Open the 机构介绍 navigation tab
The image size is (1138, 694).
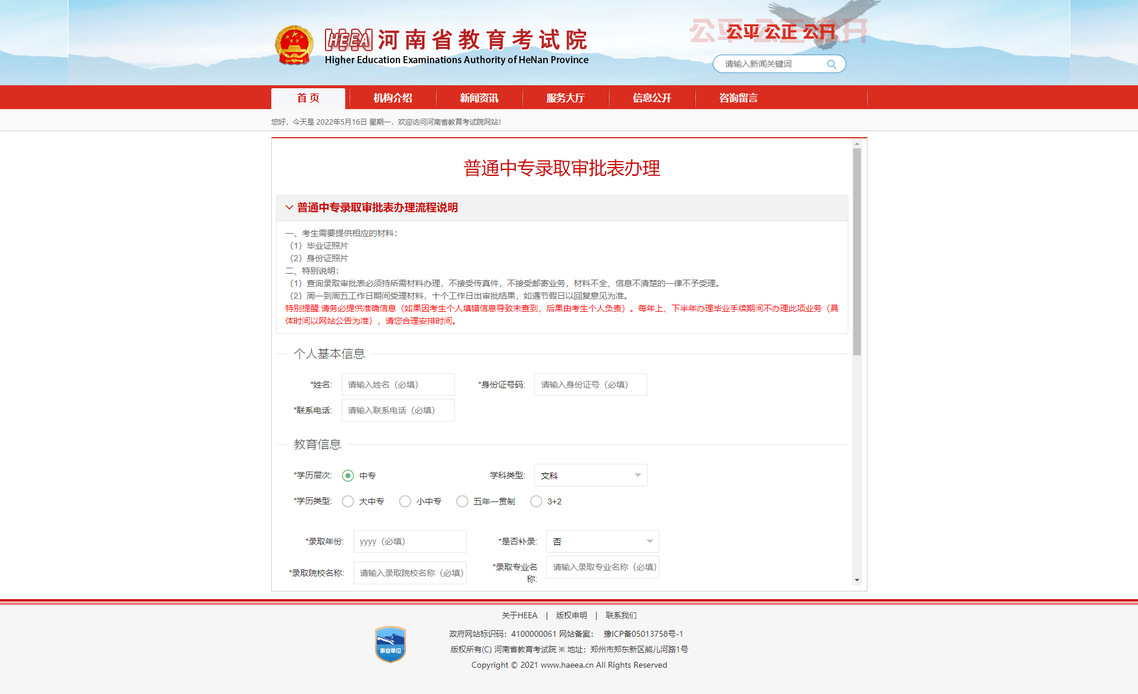pyautogui.click(x=392, y=98)
